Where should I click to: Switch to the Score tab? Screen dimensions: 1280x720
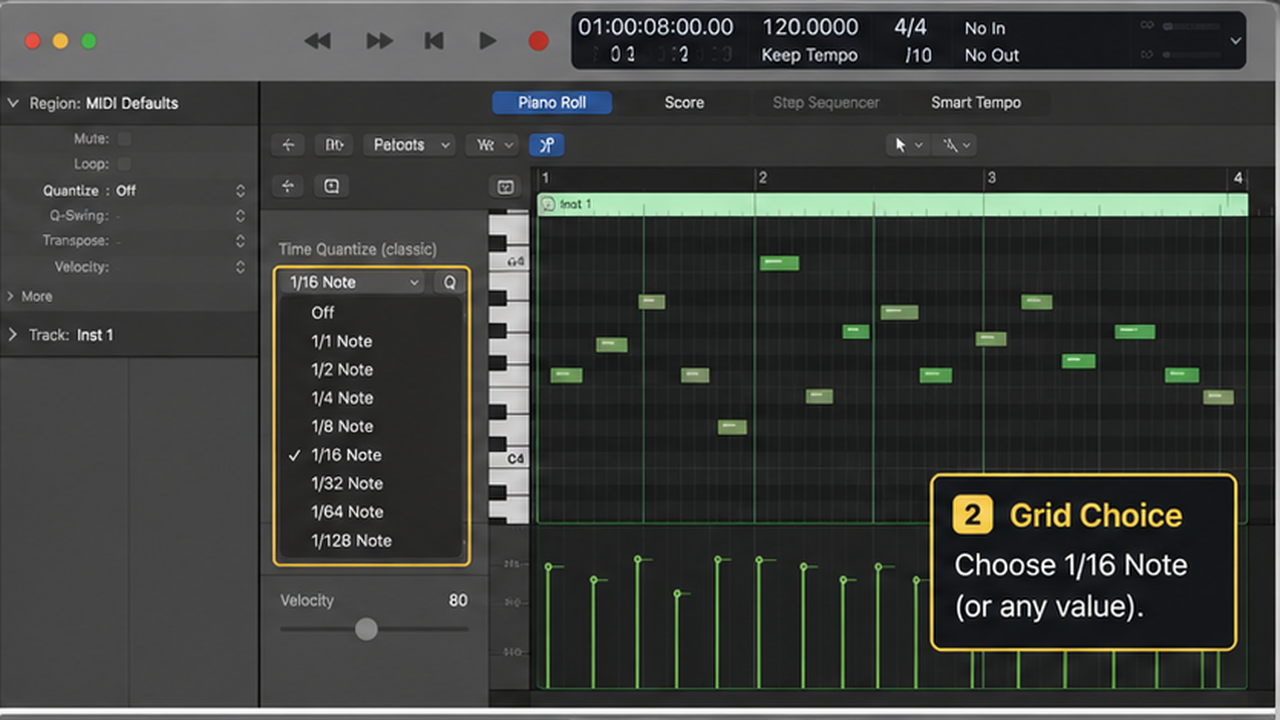[x=684, y=102]
